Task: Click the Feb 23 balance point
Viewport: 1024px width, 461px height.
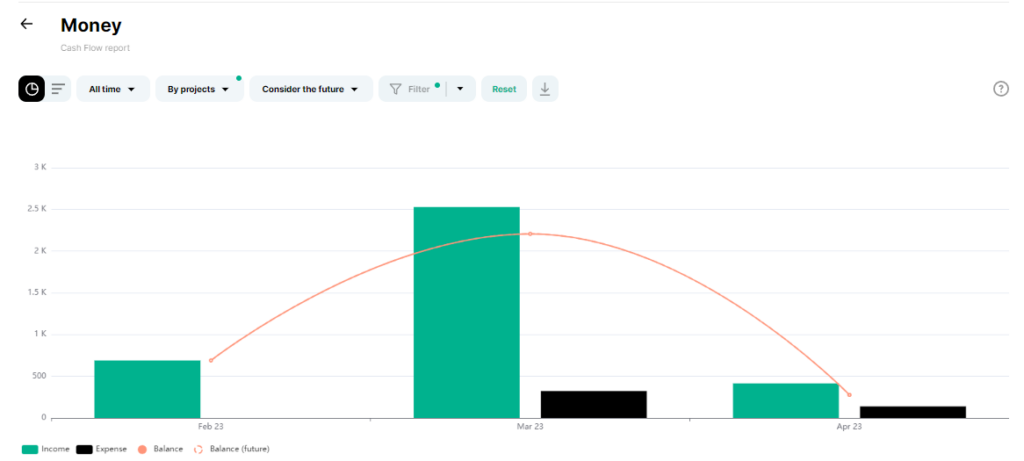Action: point(211,360)
